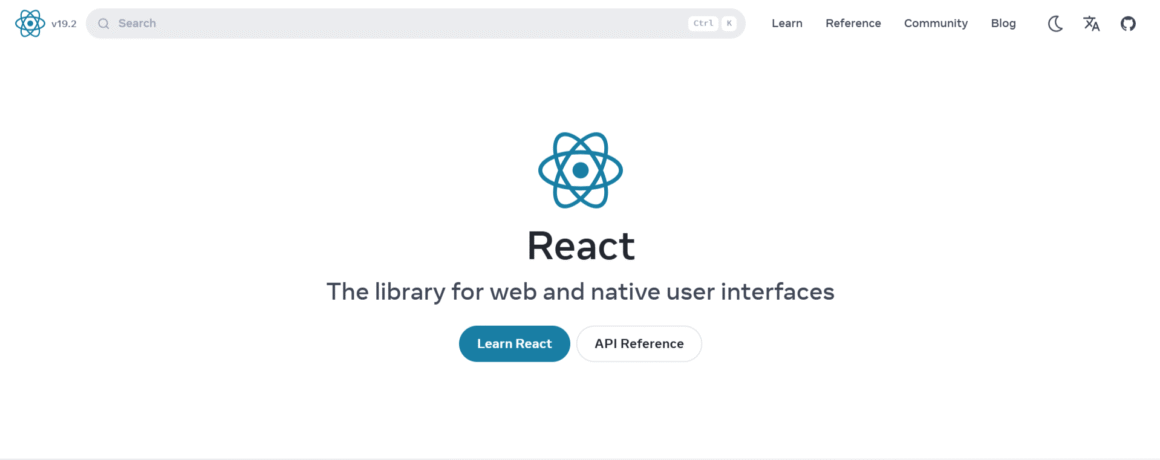The image size is (1160, 460).
Task: Open the Learn nav item
Action: (786, 24)
